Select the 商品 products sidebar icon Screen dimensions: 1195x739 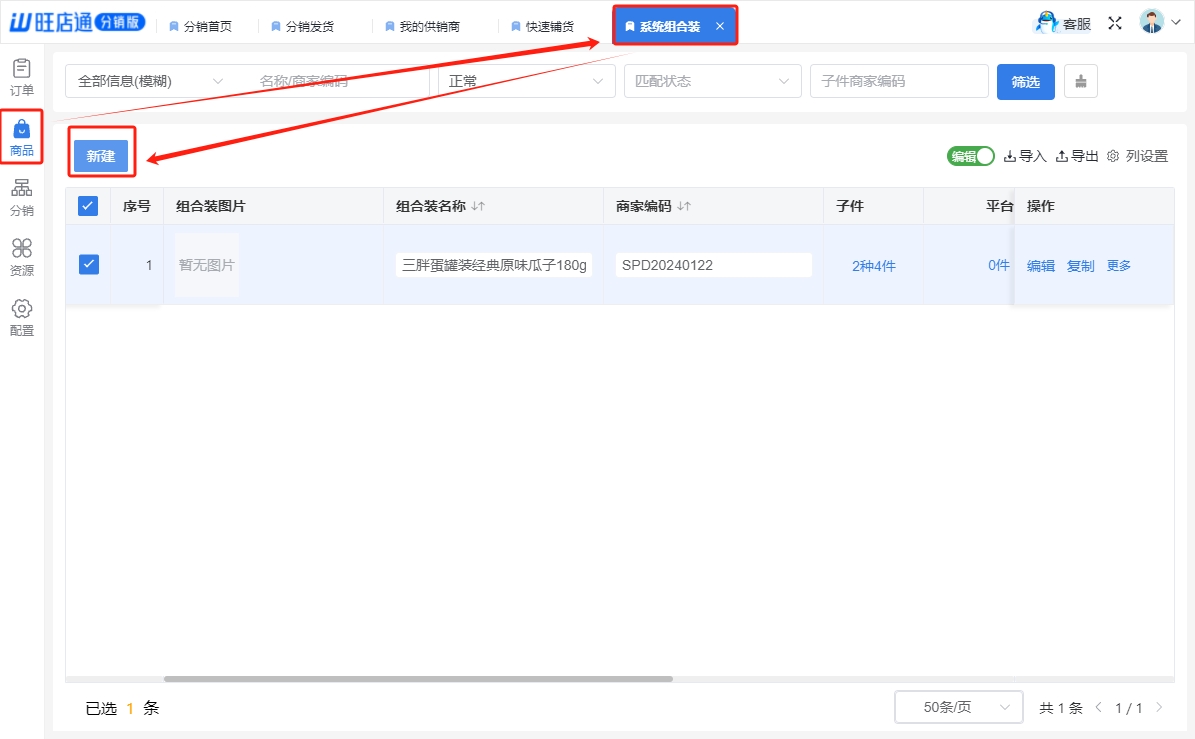22,137
